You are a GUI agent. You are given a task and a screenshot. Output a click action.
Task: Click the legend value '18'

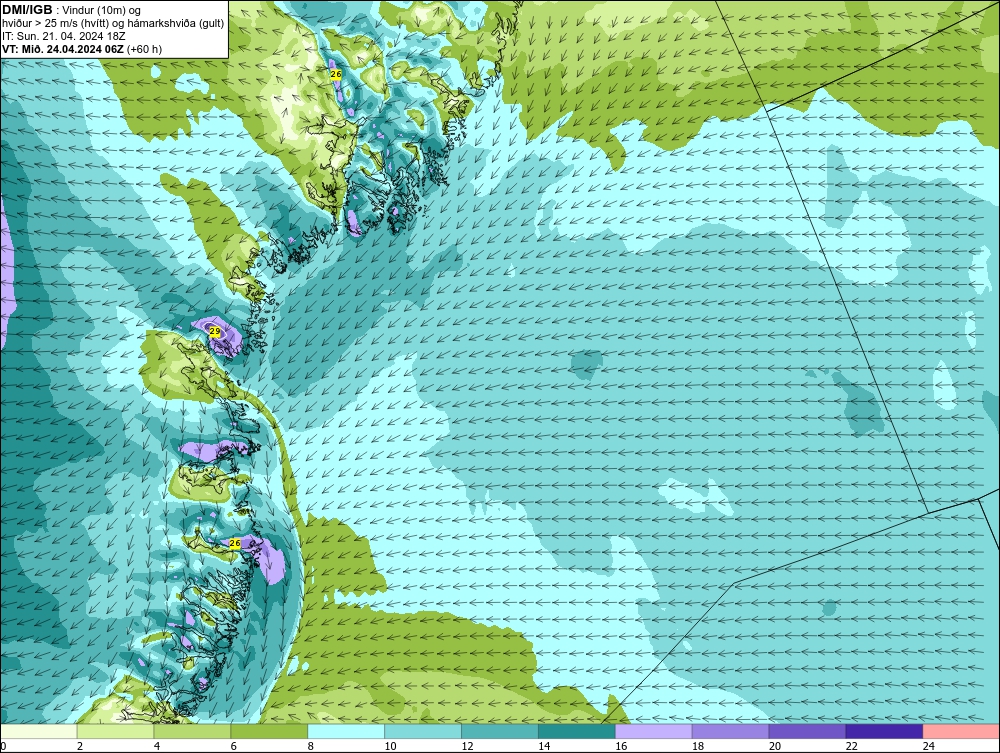698,746
